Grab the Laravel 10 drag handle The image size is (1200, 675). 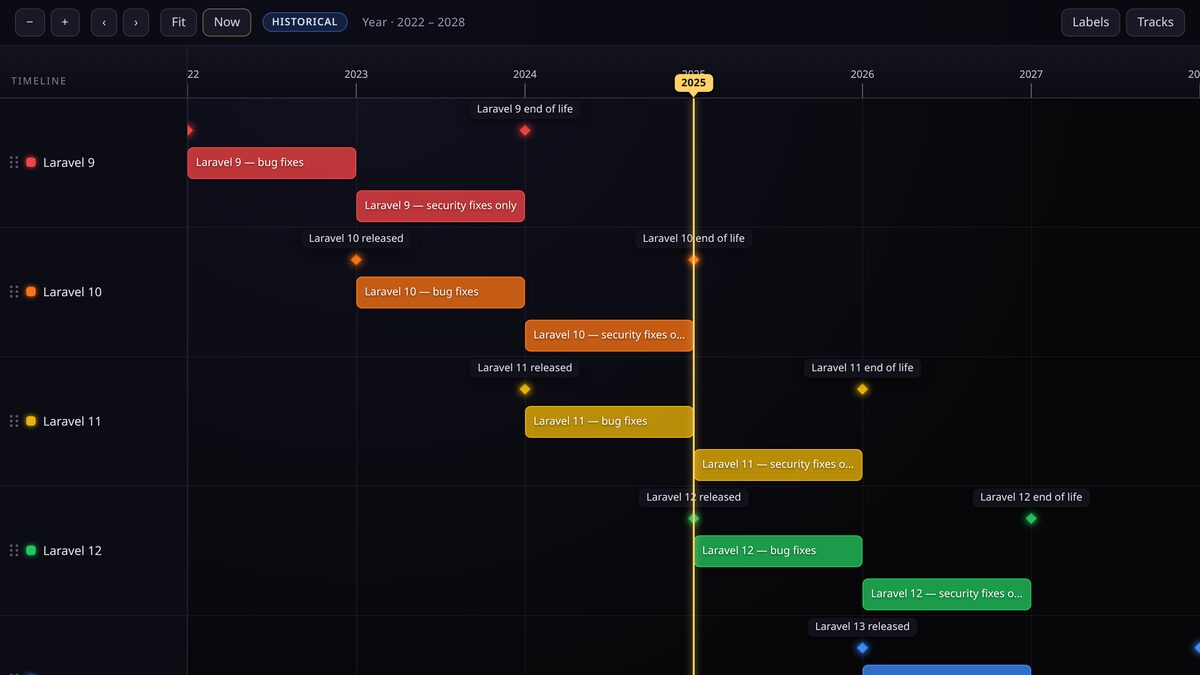(14, 292)
